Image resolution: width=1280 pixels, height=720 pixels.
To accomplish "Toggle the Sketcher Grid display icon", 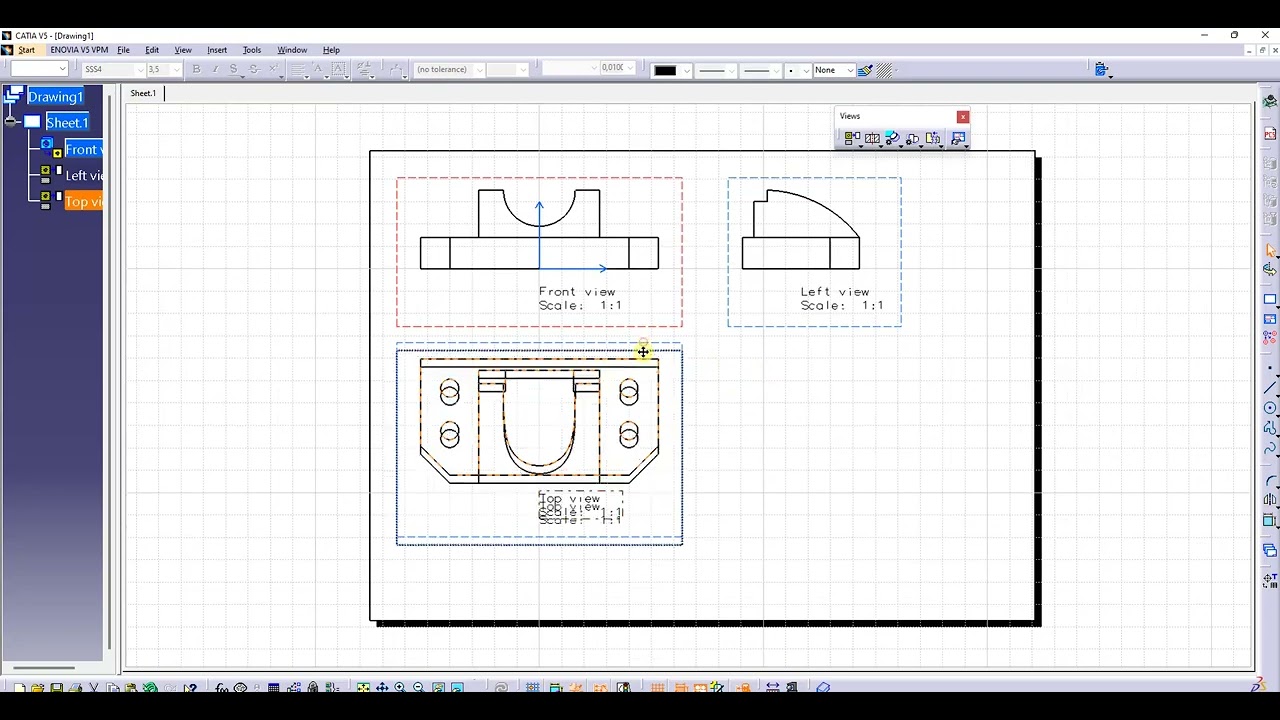I will pos(533,688).
